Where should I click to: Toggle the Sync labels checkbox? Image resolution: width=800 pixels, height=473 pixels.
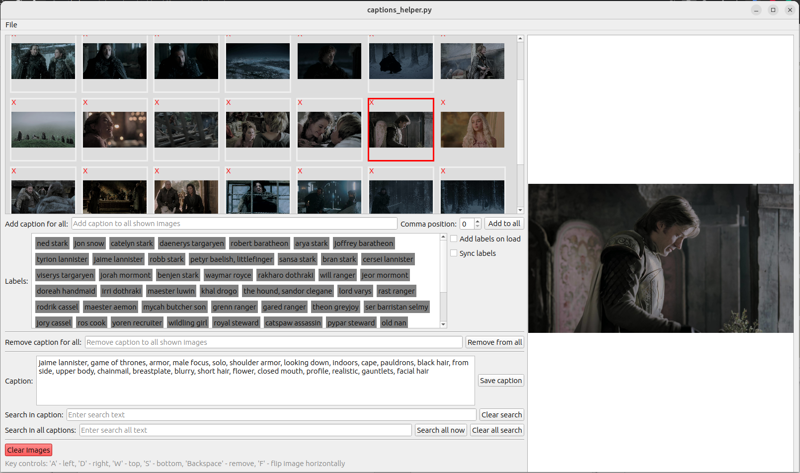click(x=454, y=253)
